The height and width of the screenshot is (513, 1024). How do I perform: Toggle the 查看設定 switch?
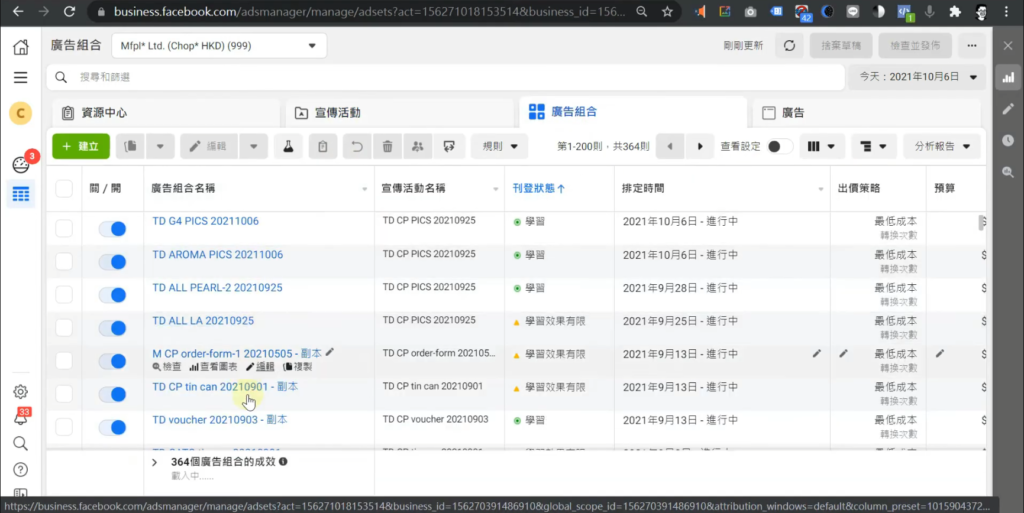pos(779,147)
